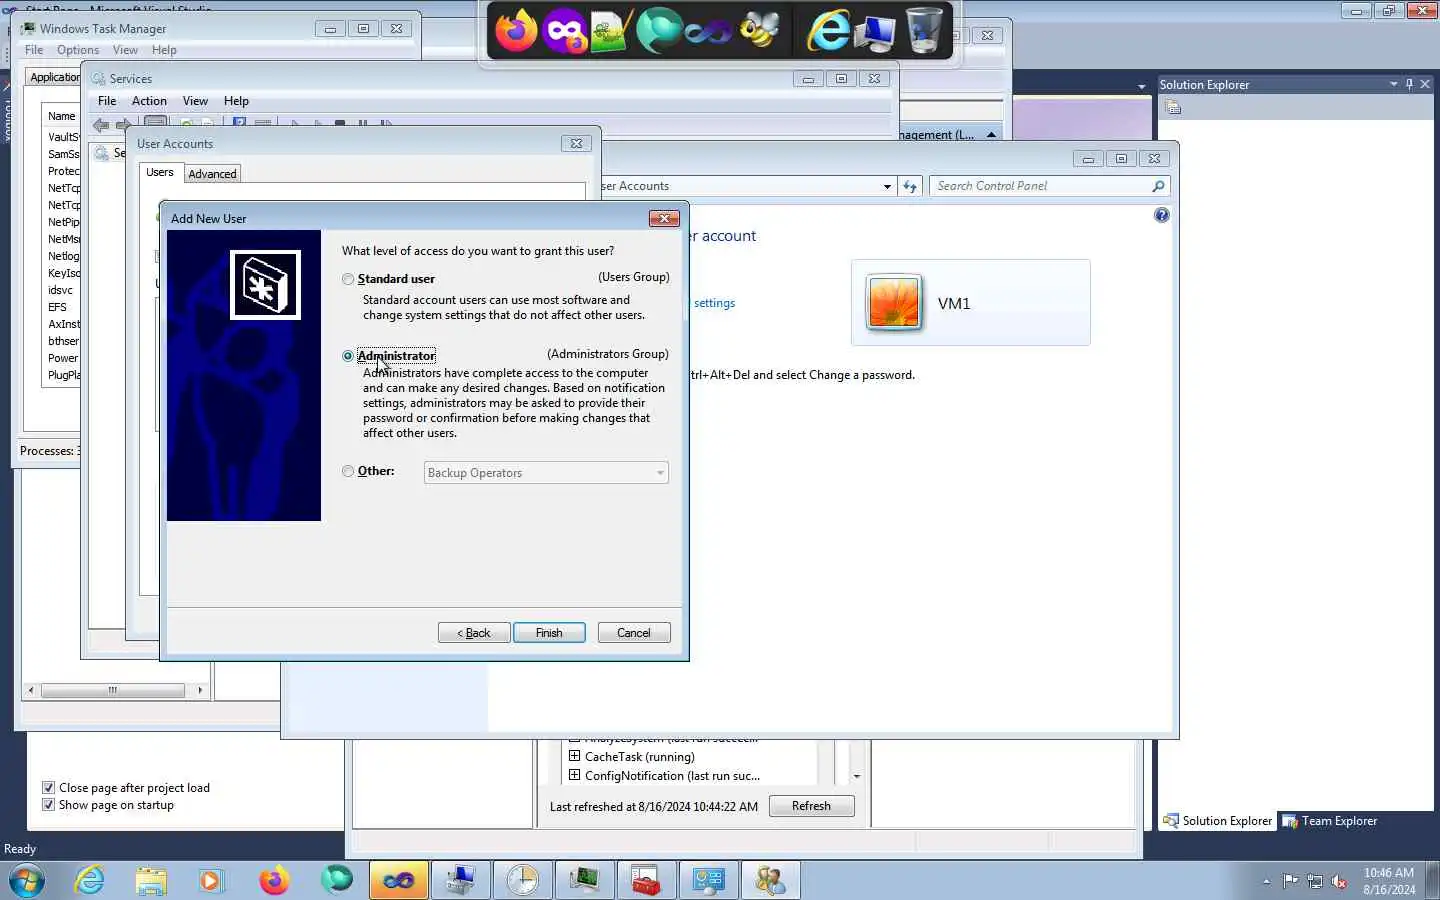Image resolution: width=1440 pixels, height=900 pixels.
Task: Open the teal globe app in taskbar
Action: tap(337, 880)
